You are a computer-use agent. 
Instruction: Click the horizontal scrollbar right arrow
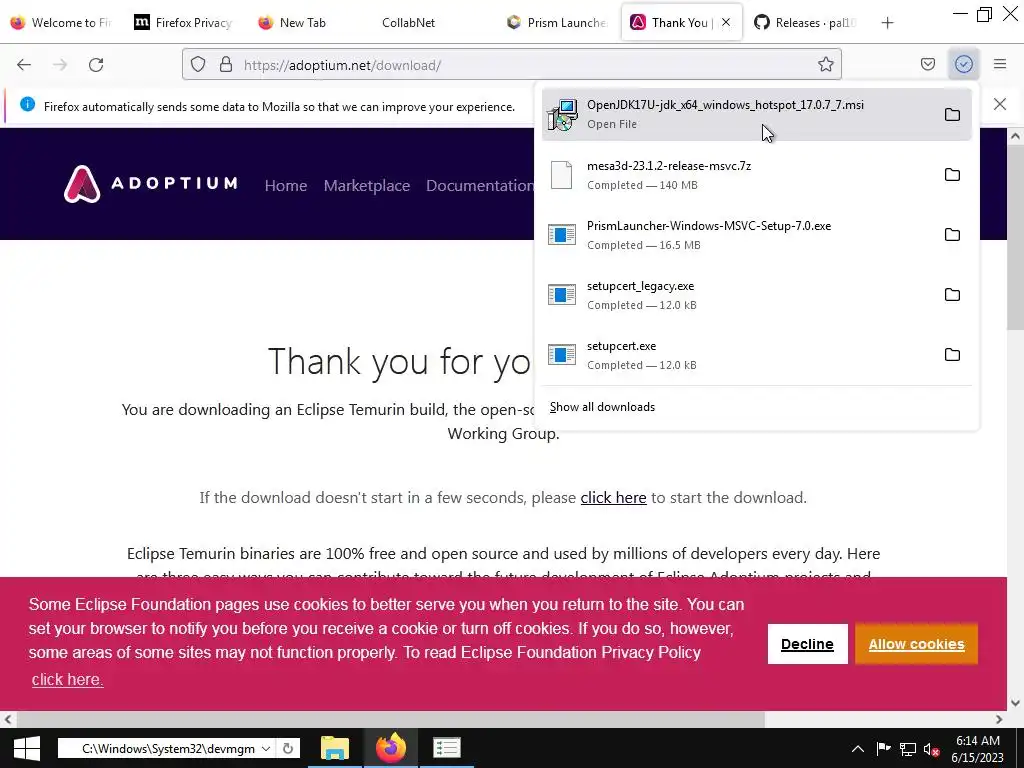999,720
